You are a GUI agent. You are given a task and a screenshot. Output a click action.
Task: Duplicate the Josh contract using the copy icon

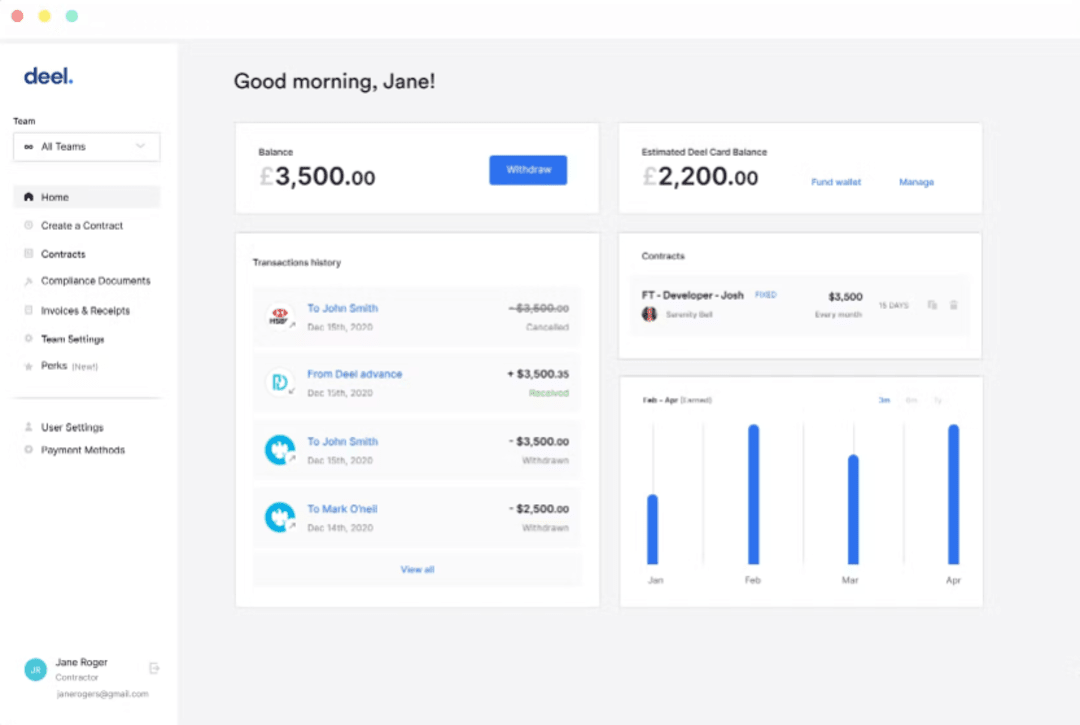point(931,304)
